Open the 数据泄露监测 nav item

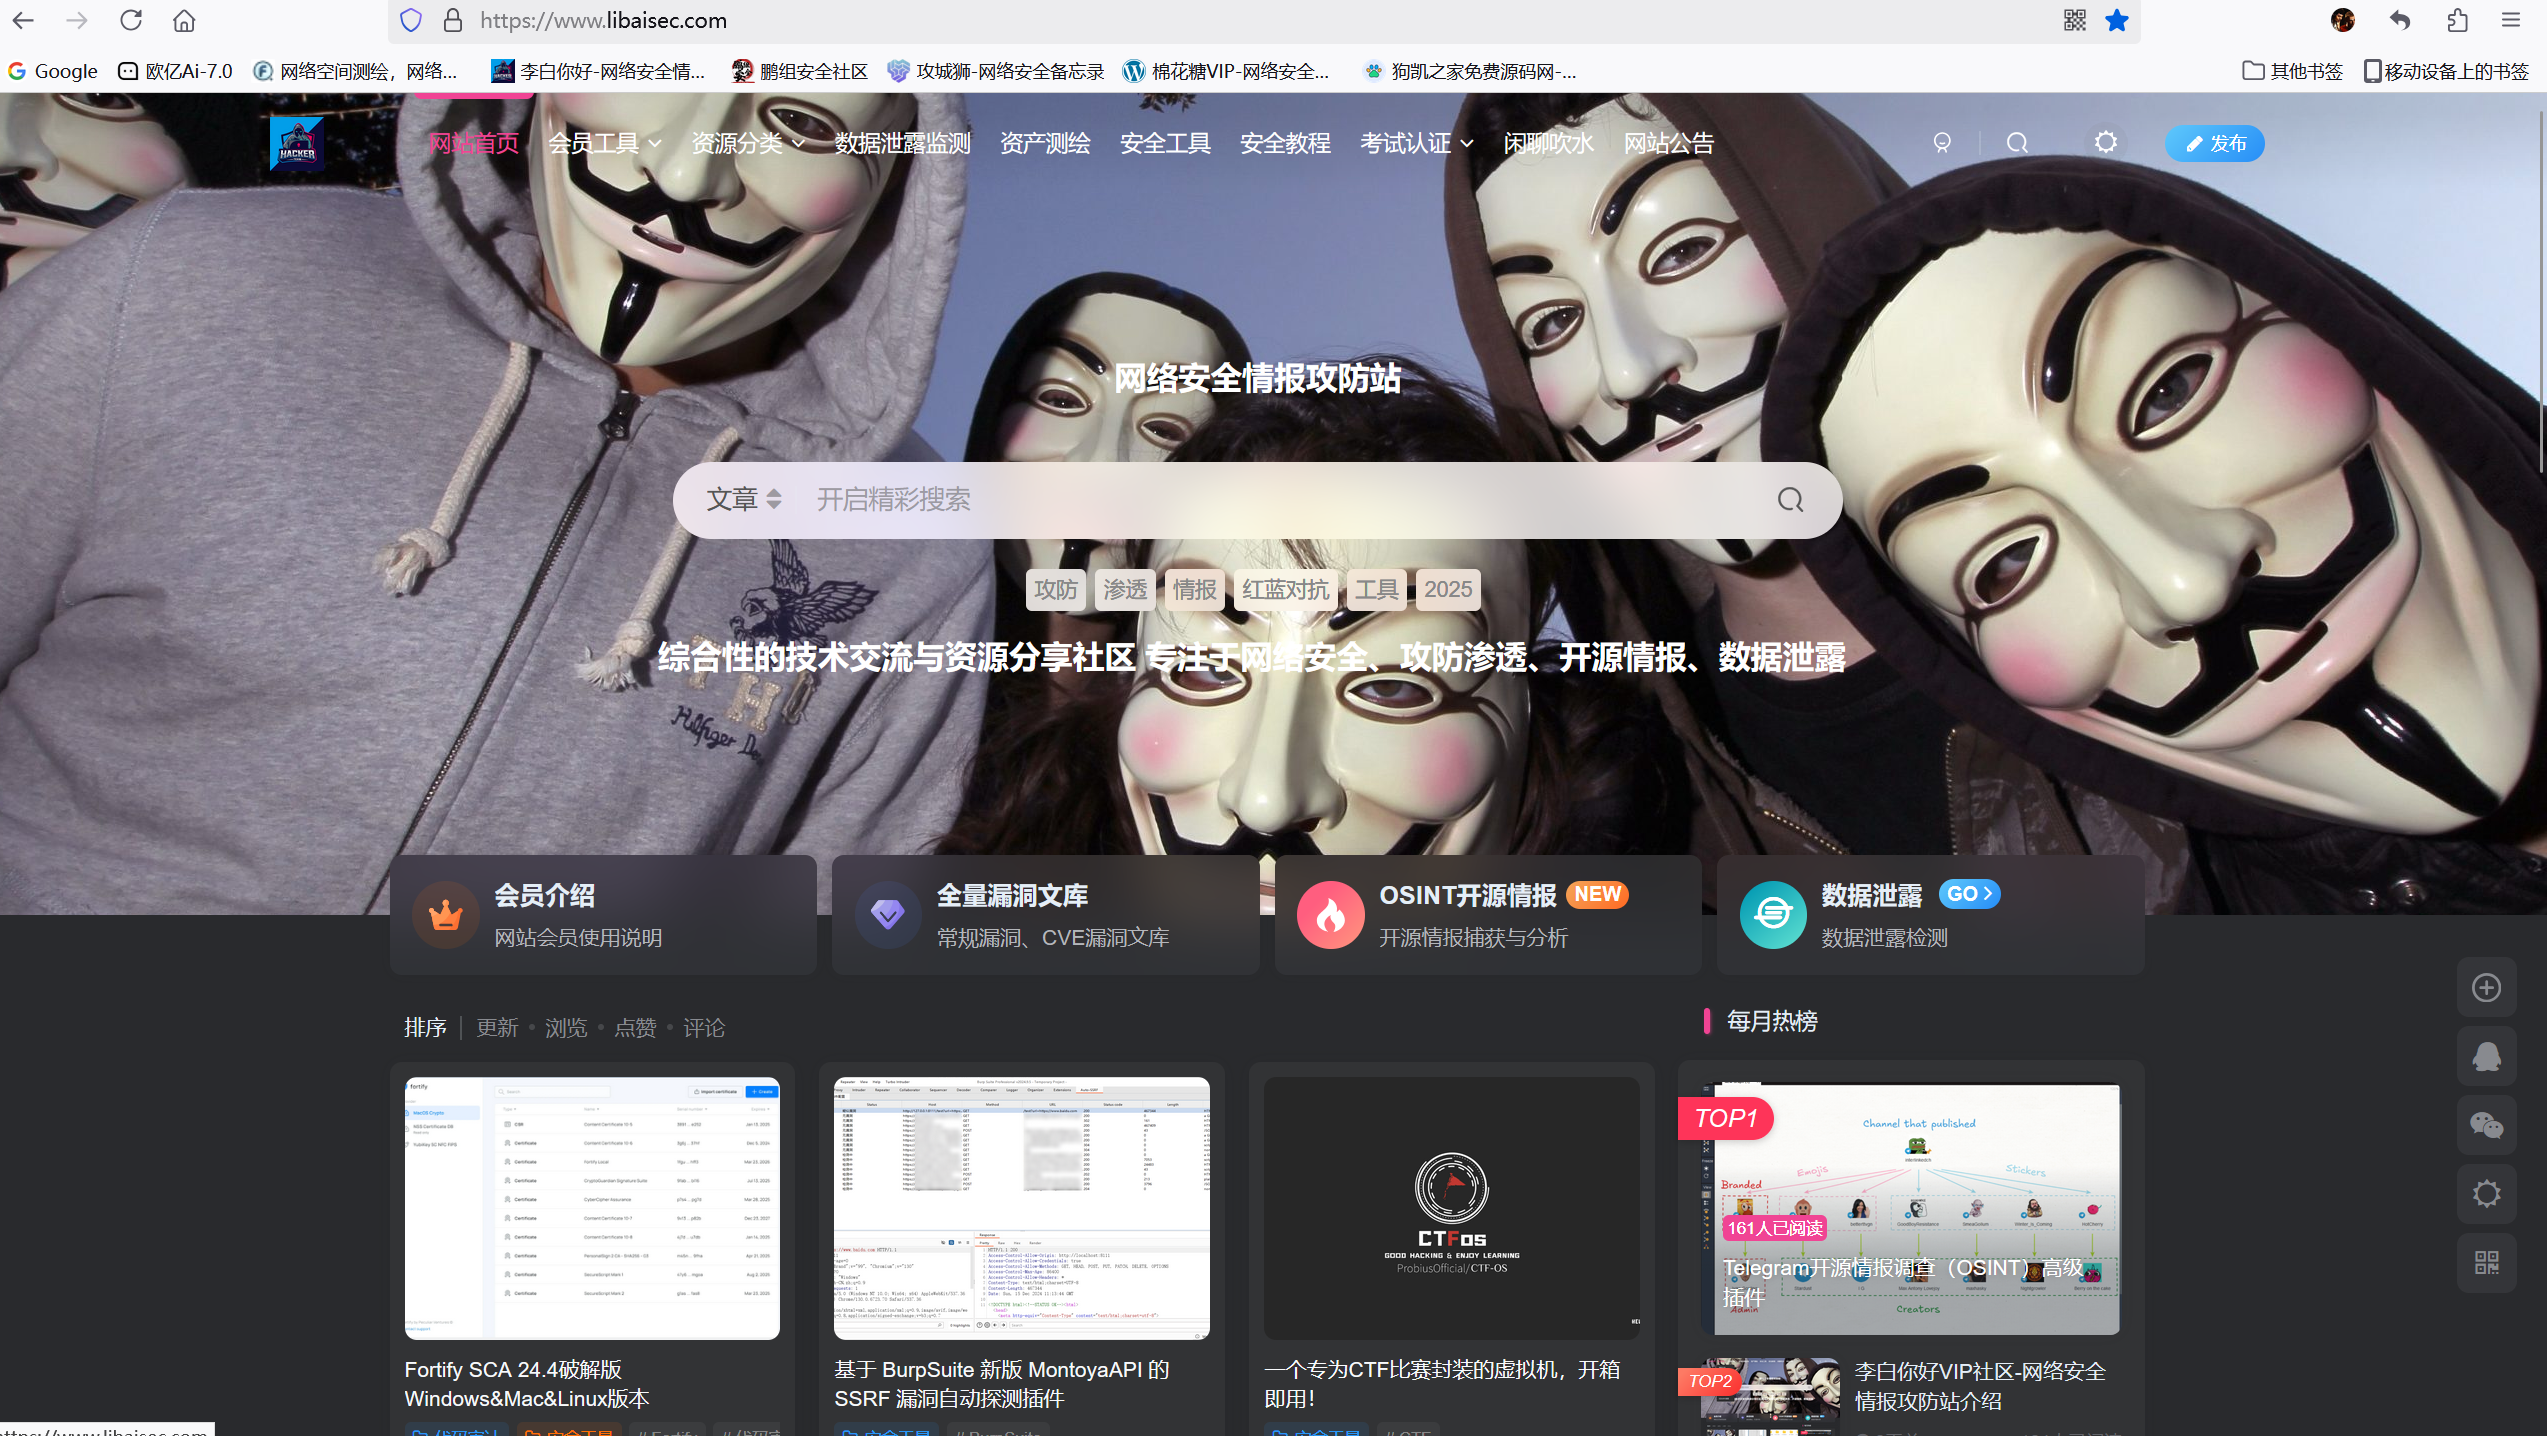pyautogui.click(x=903, y=144)
